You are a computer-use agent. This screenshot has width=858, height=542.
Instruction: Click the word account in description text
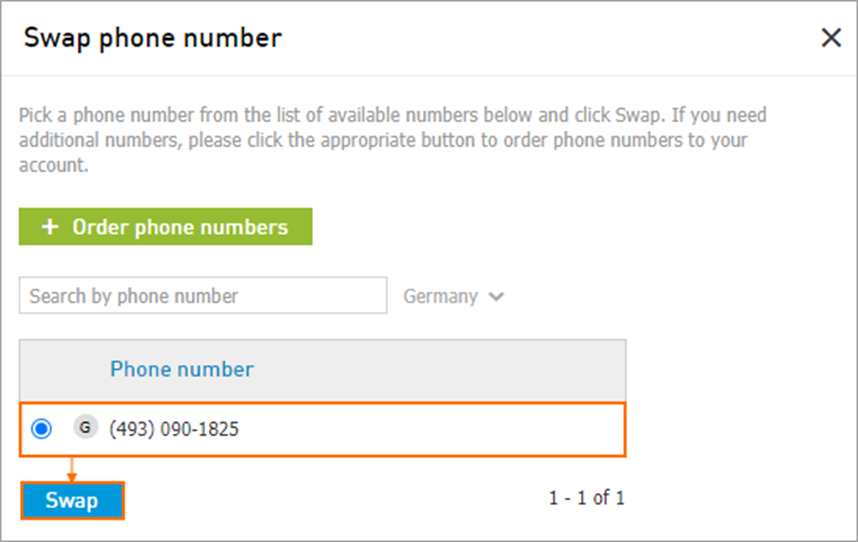(52, 165)
